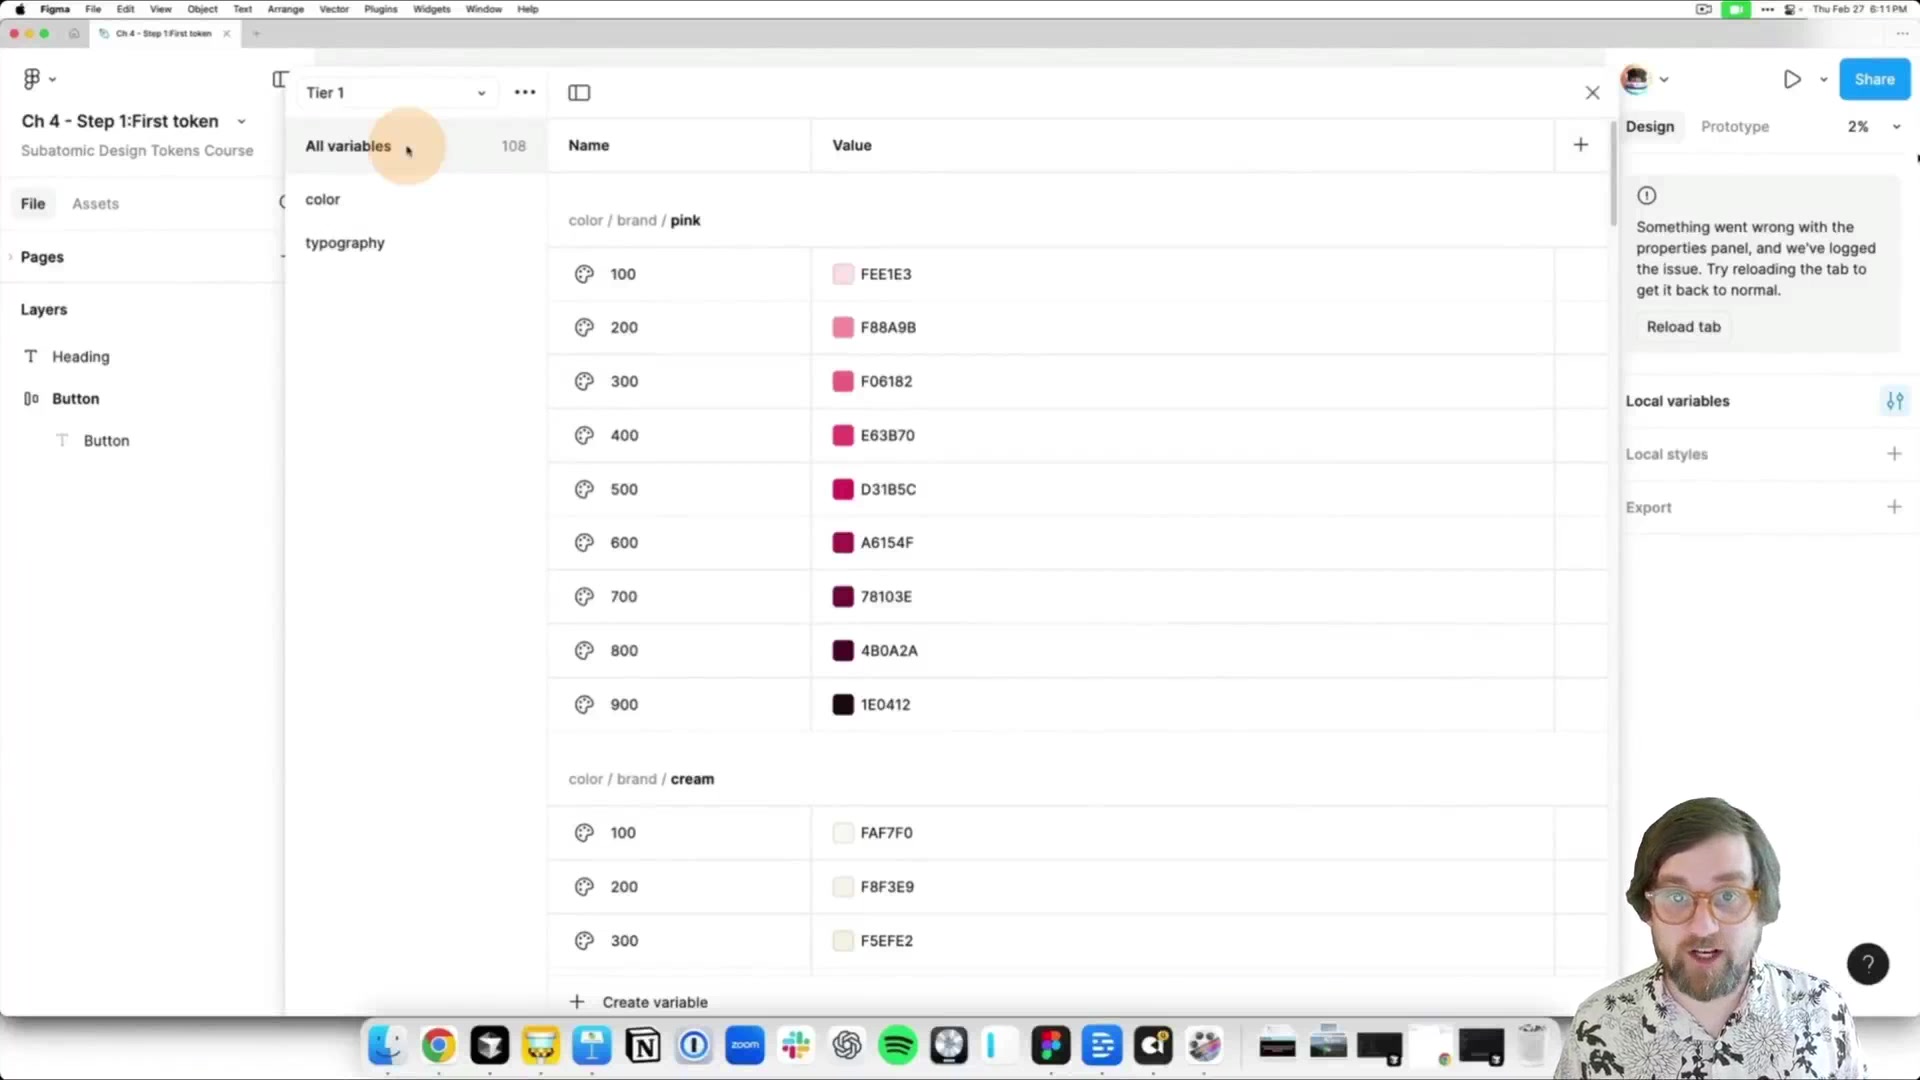Switch to the Prototype tab
Screen dimensions: 1920x1080
[x=1735, y=127]
